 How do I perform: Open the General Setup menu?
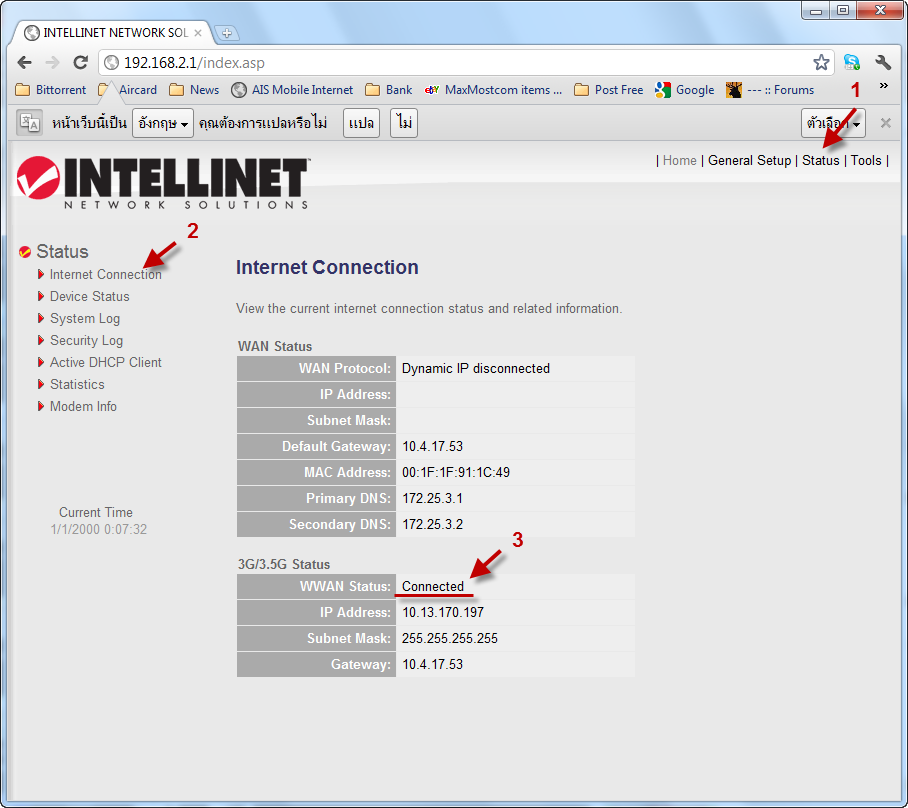click(x=749, y=160)
